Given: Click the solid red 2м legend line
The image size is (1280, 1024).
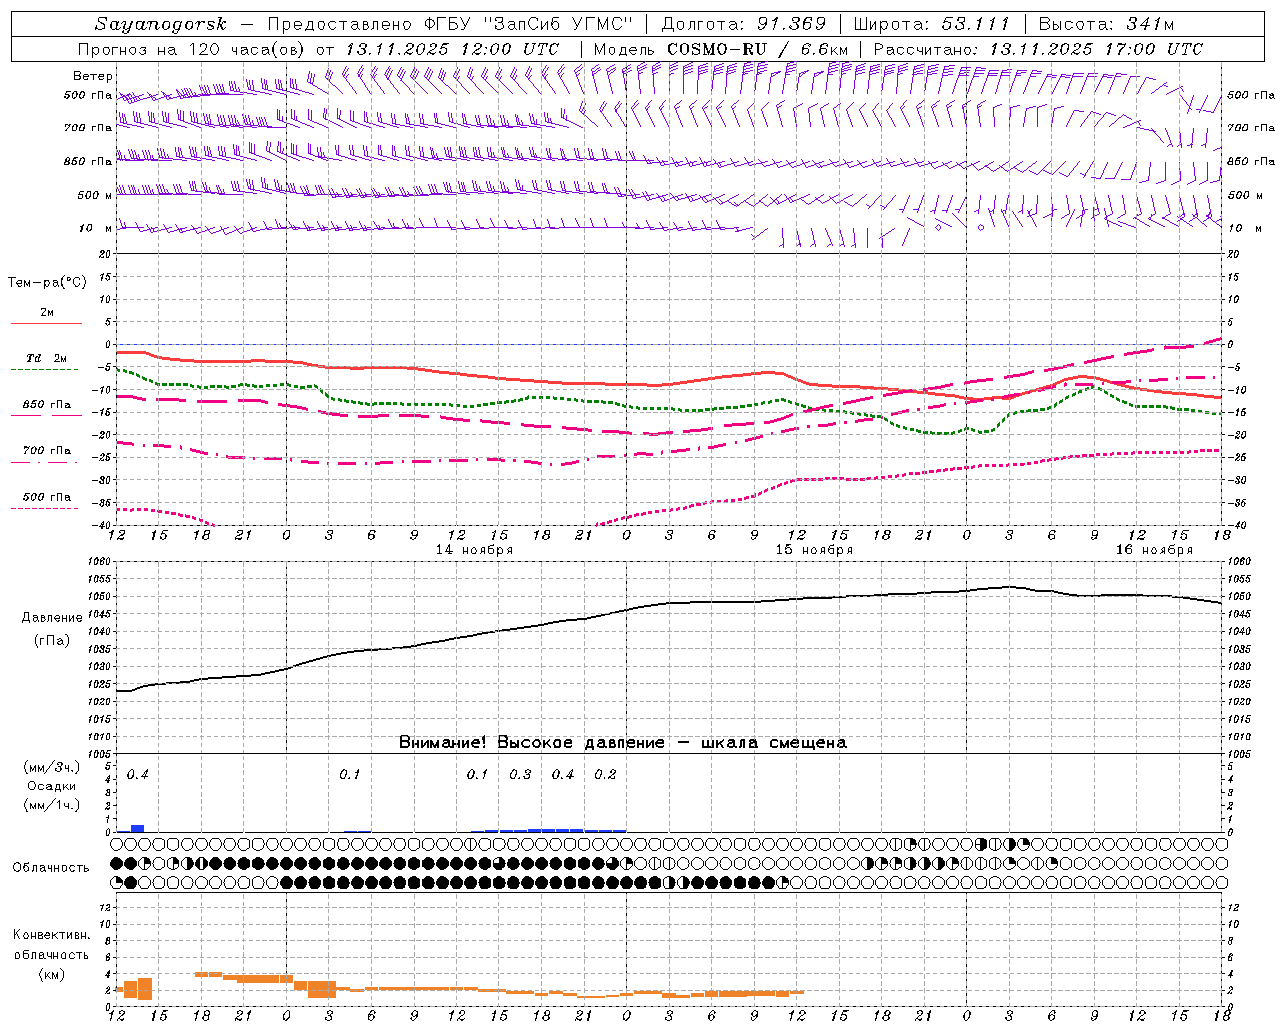Looking at the screenshot, I should [46, 323].
